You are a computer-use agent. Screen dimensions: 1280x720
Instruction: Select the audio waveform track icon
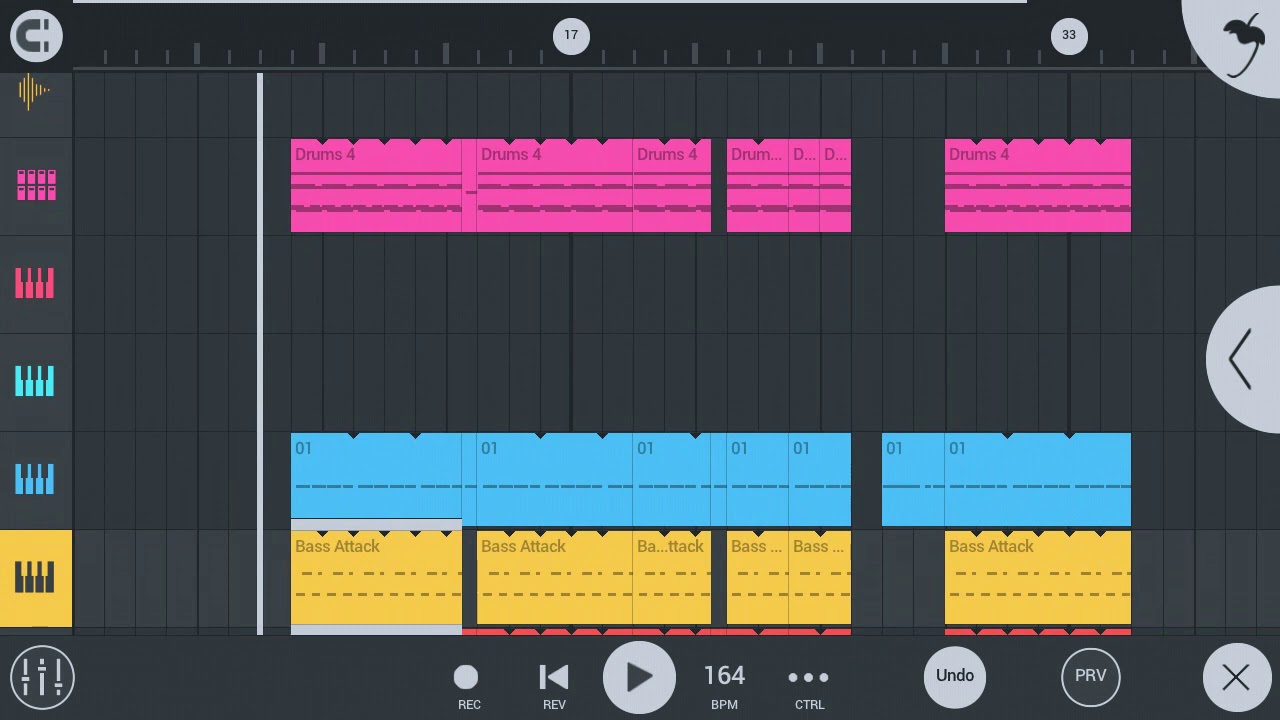[x=33, y=92]
